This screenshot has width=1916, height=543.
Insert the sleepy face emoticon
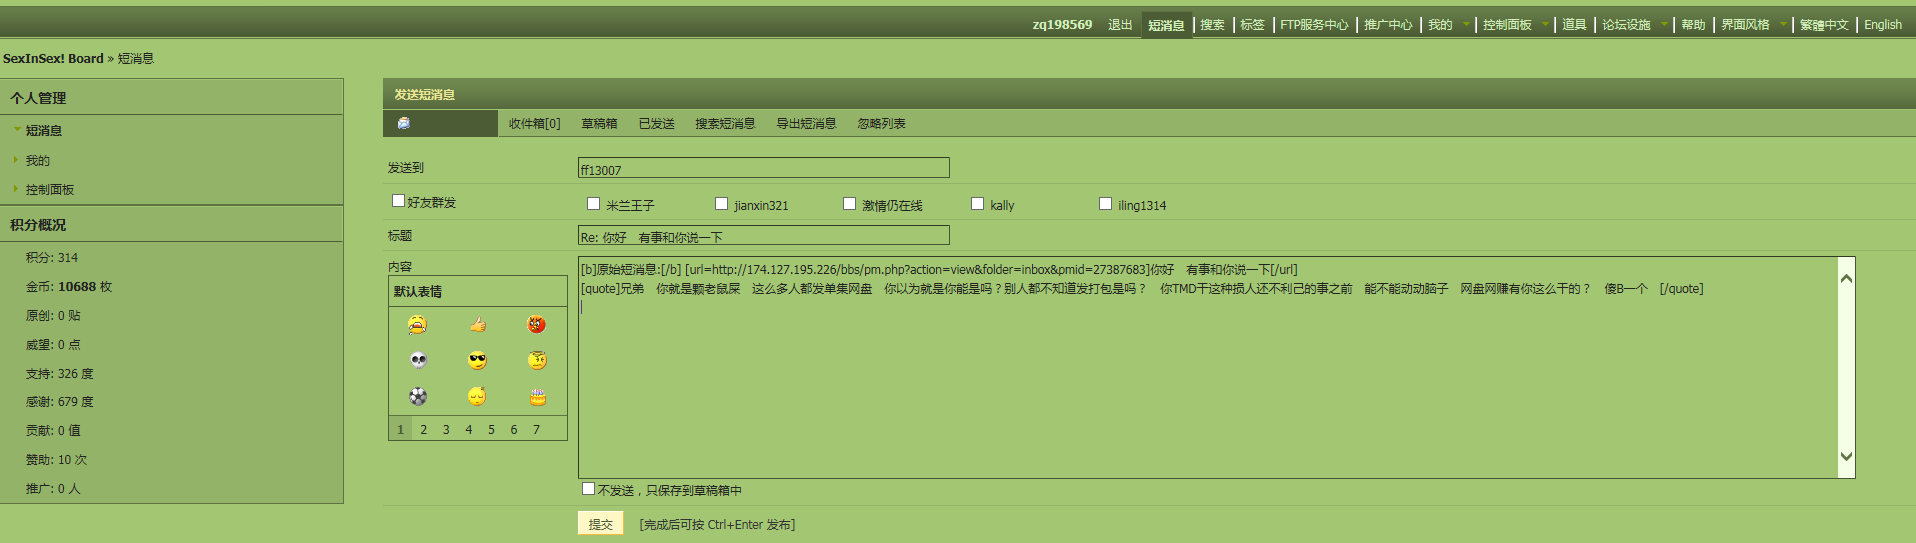(x=477, y=396)
